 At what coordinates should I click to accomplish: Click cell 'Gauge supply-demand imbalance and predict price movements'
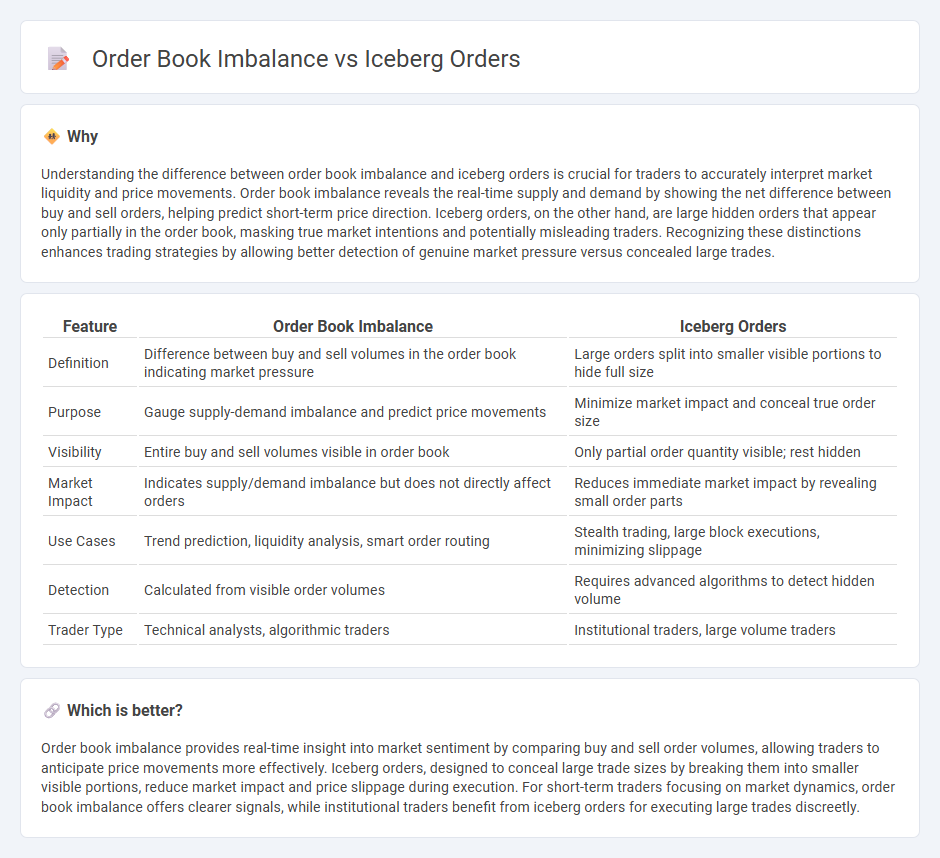click(352, 412)
